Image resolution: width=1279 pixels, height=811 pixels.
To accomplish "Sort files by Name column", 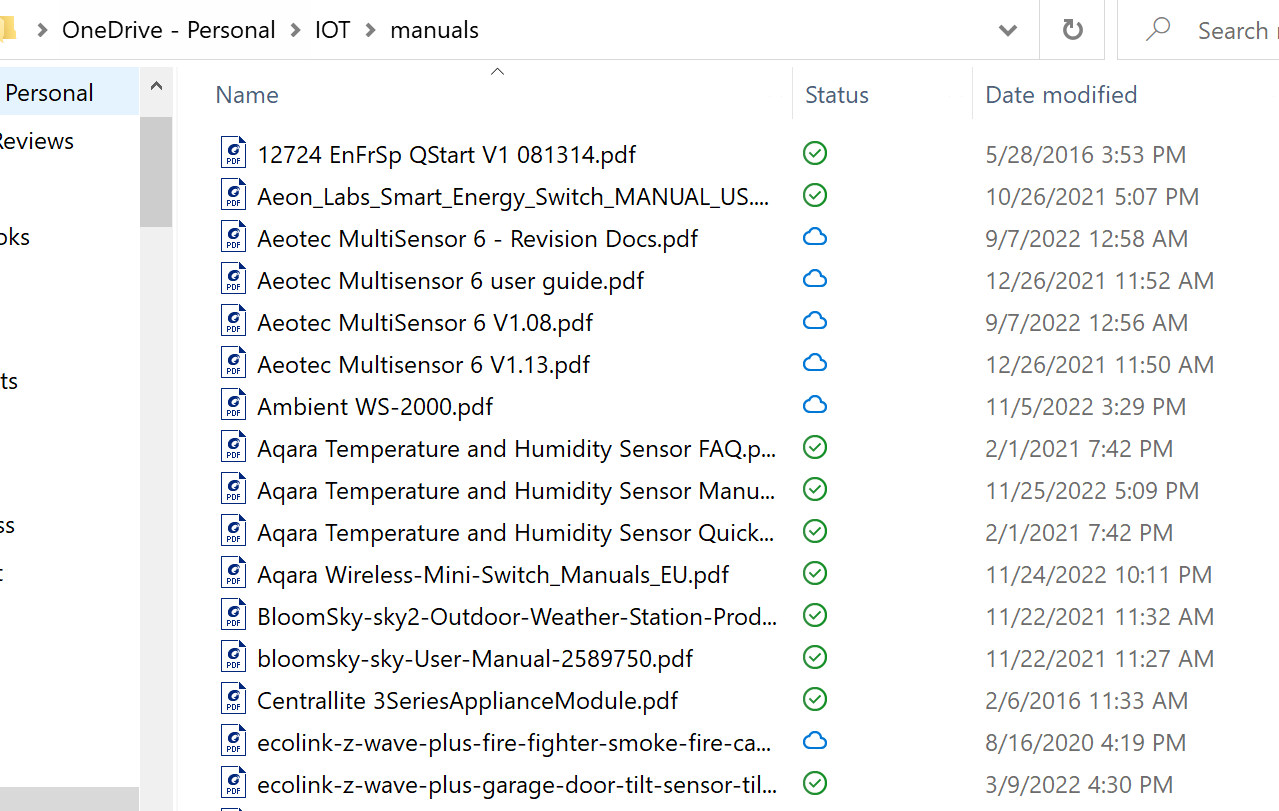I will coord(247,95).
